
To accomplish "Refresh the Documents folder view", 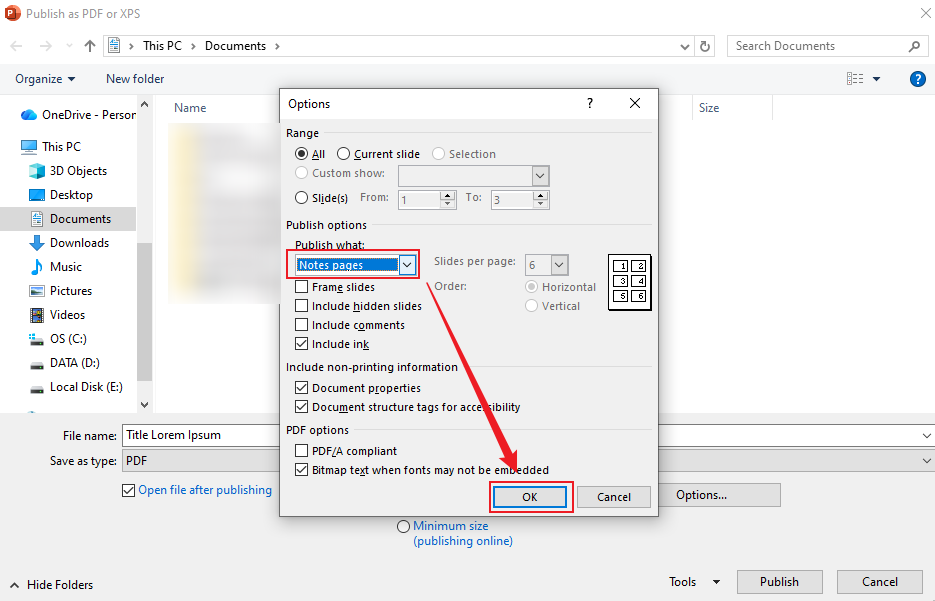I will [x=706, y=45].
